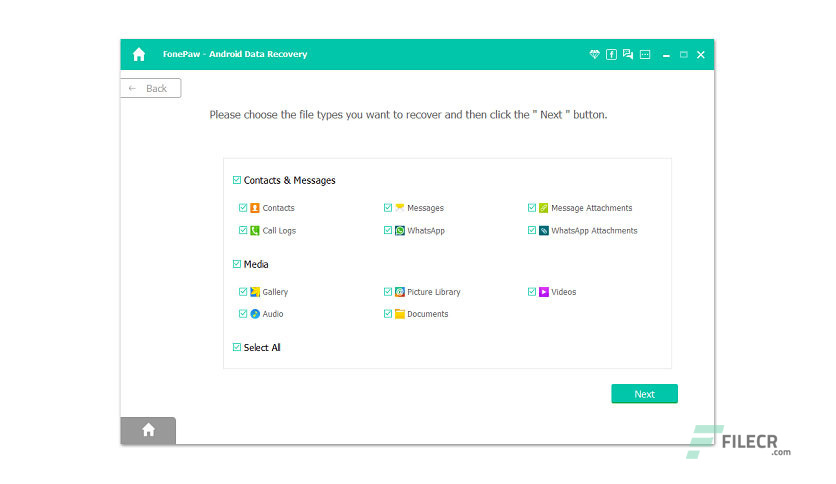The width and height of the screenshot is (836, 484).
Task: Uncheck the Audio checkbox
Action: (243, 314)
